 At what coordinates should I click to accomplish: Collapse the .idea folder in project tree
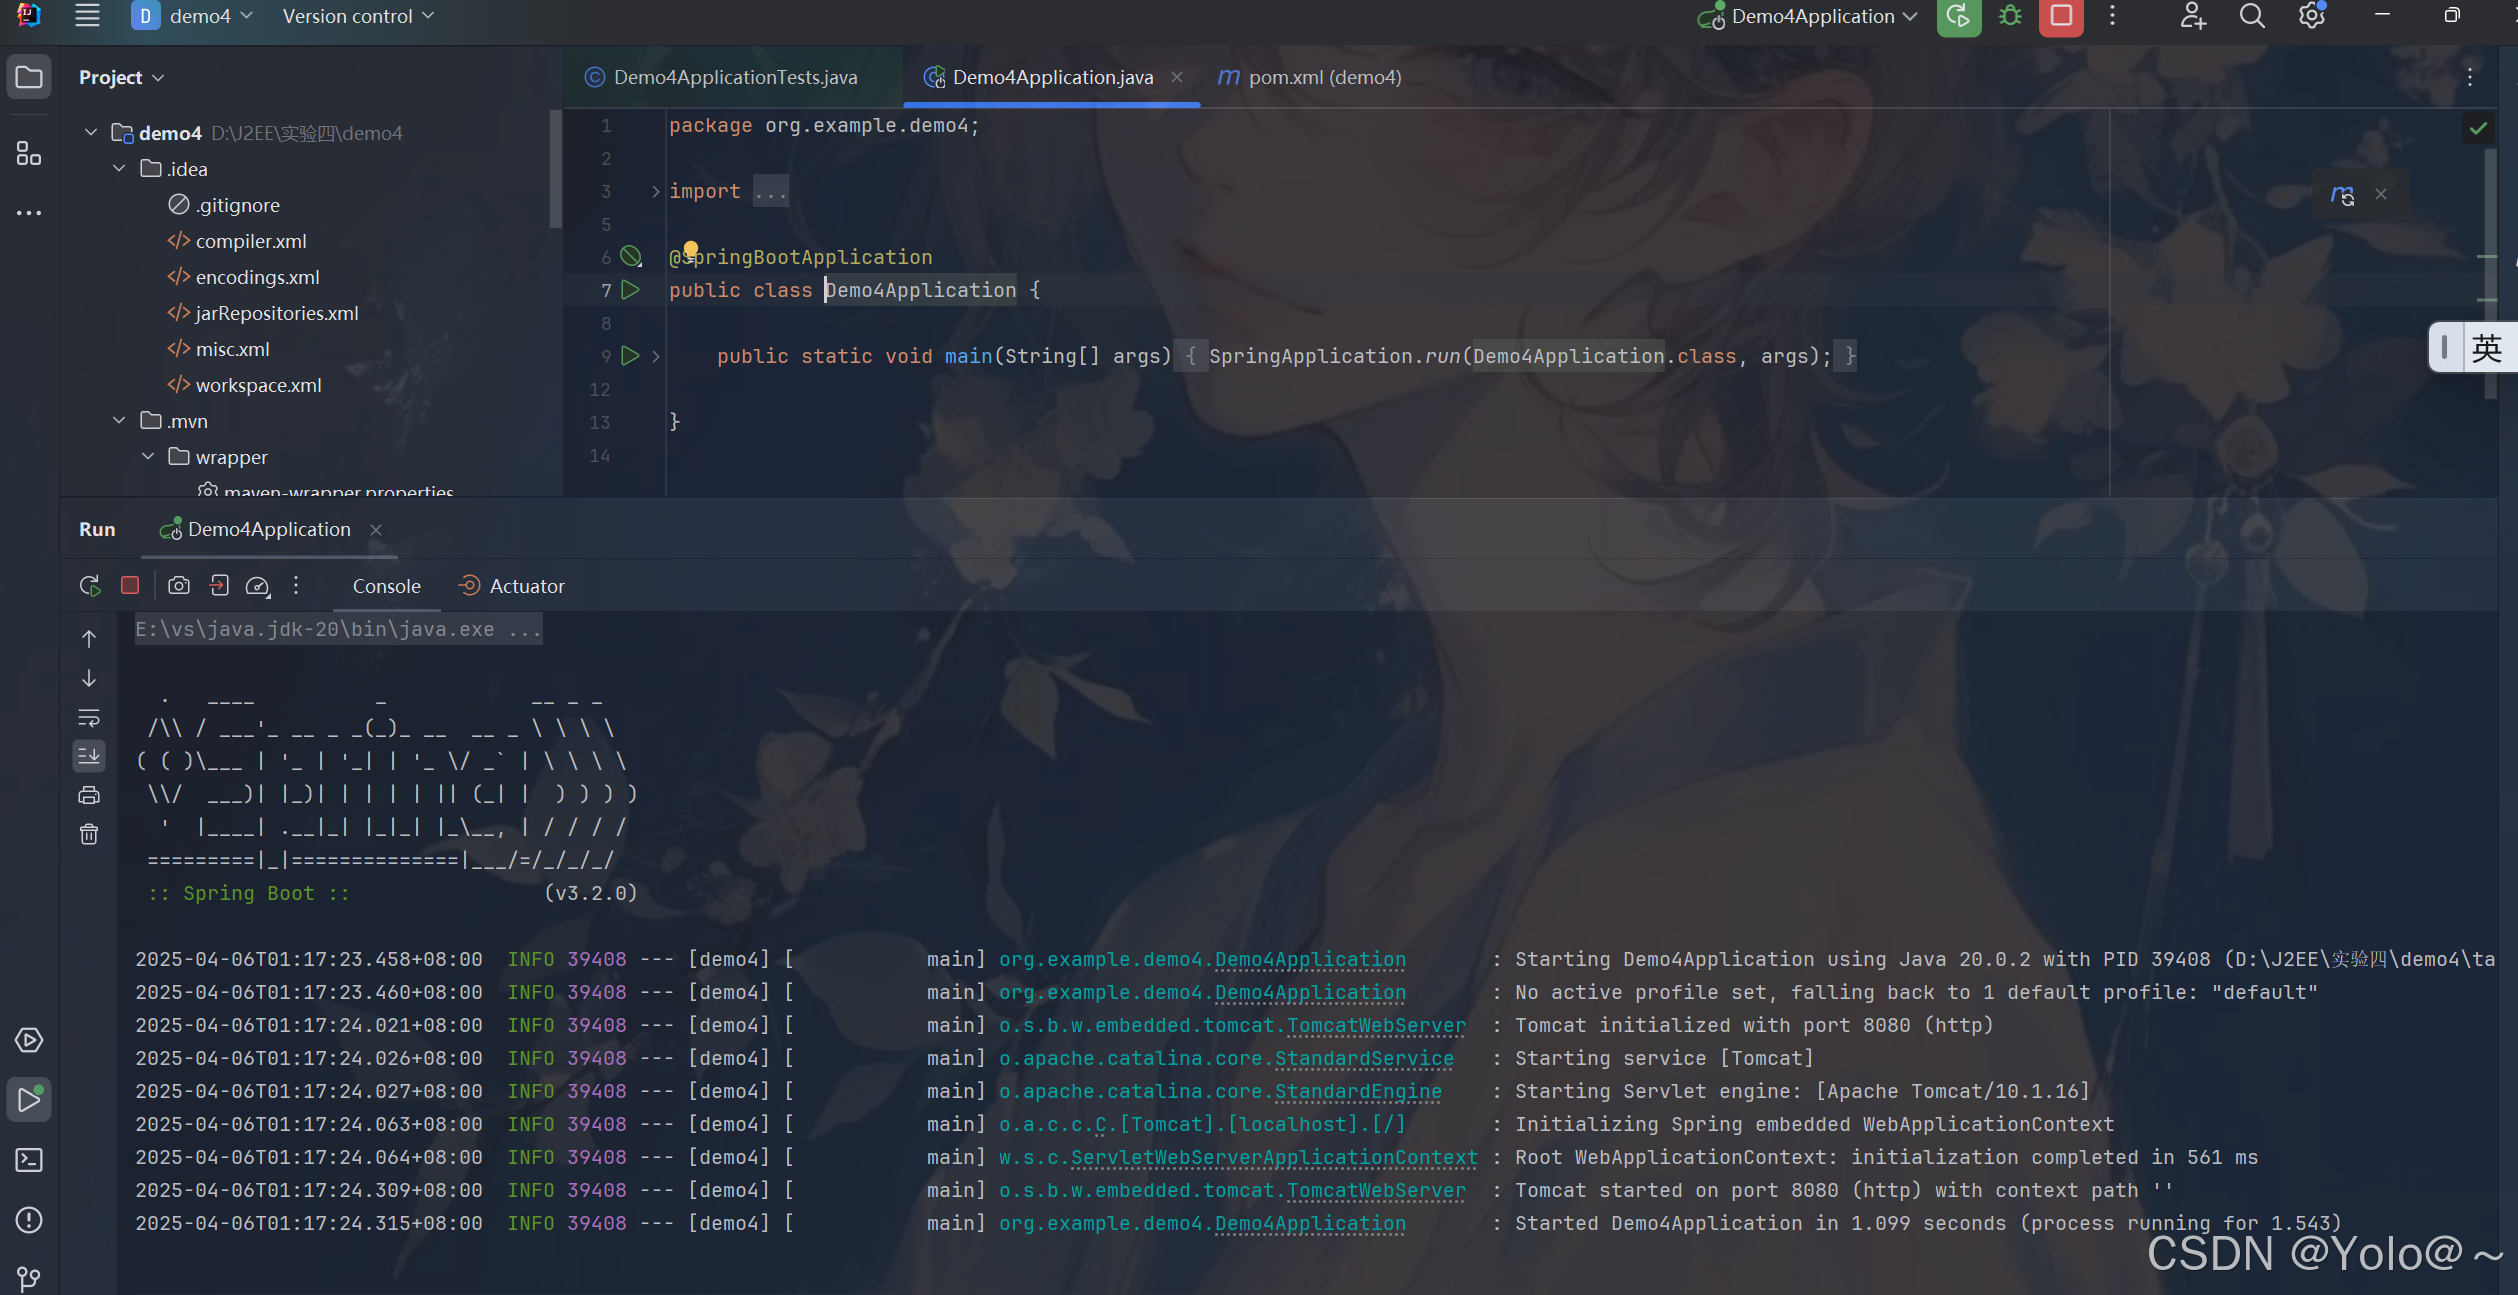120,169
